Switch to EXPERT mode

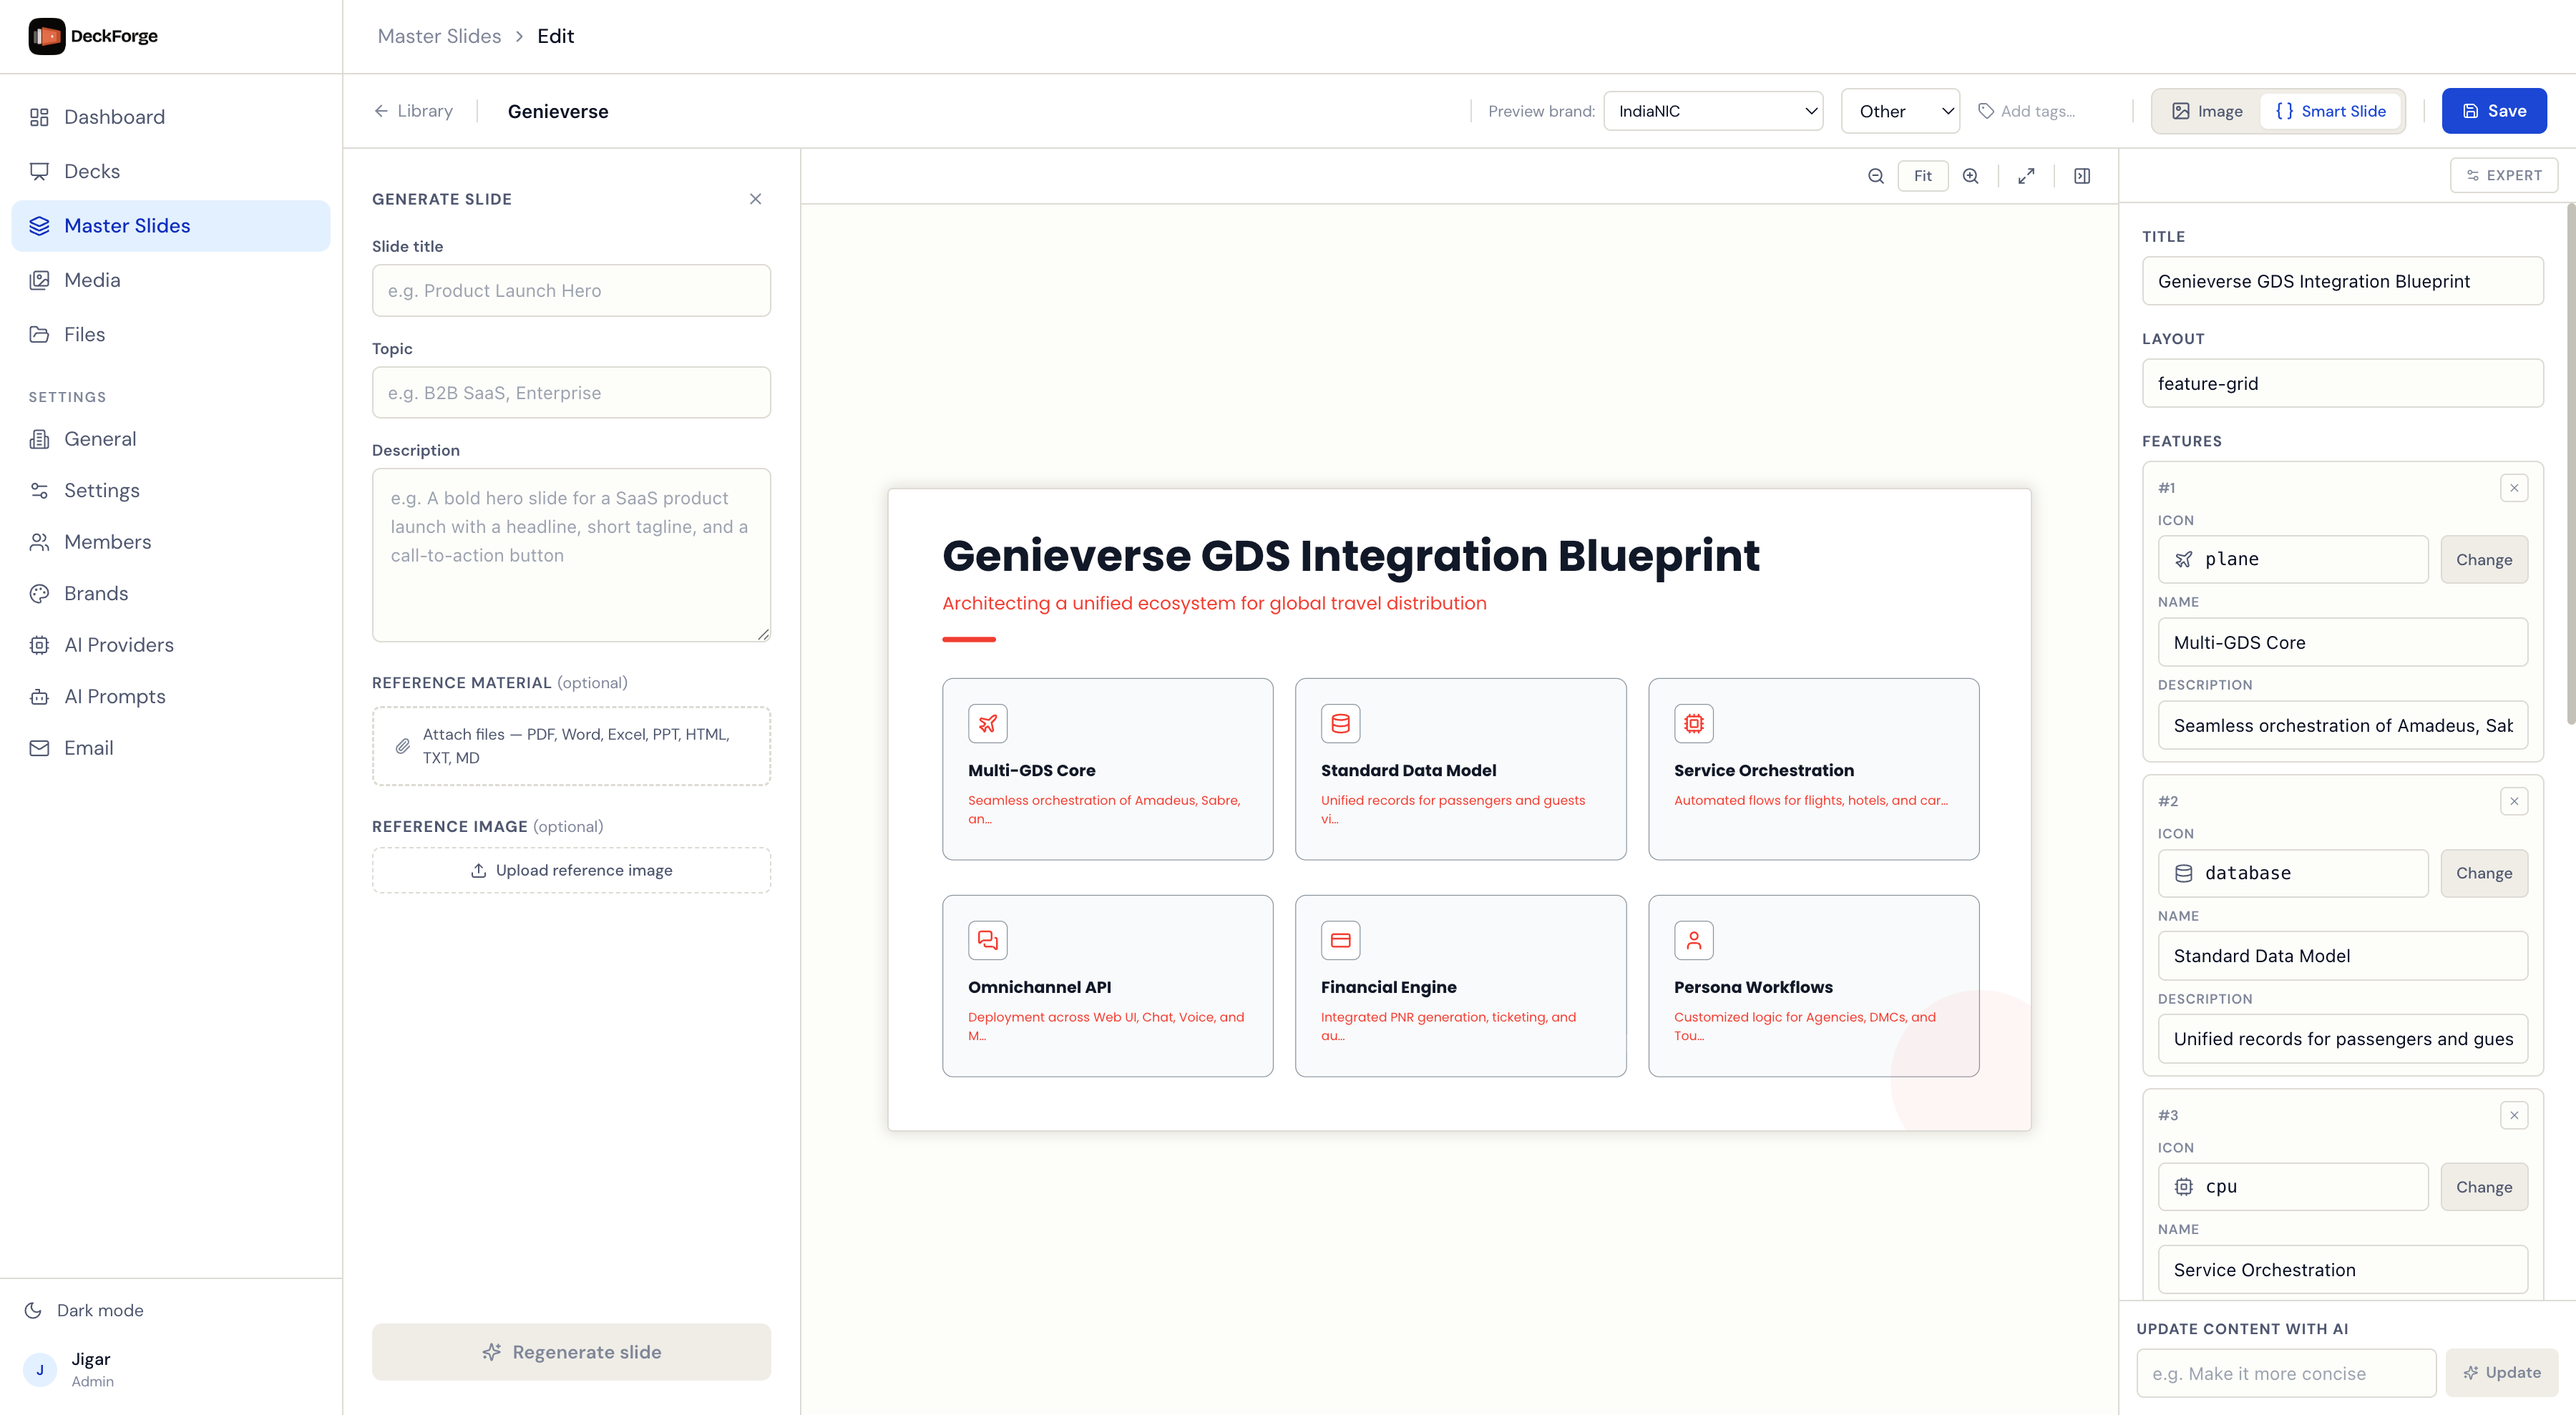[x=2504, y=175]
